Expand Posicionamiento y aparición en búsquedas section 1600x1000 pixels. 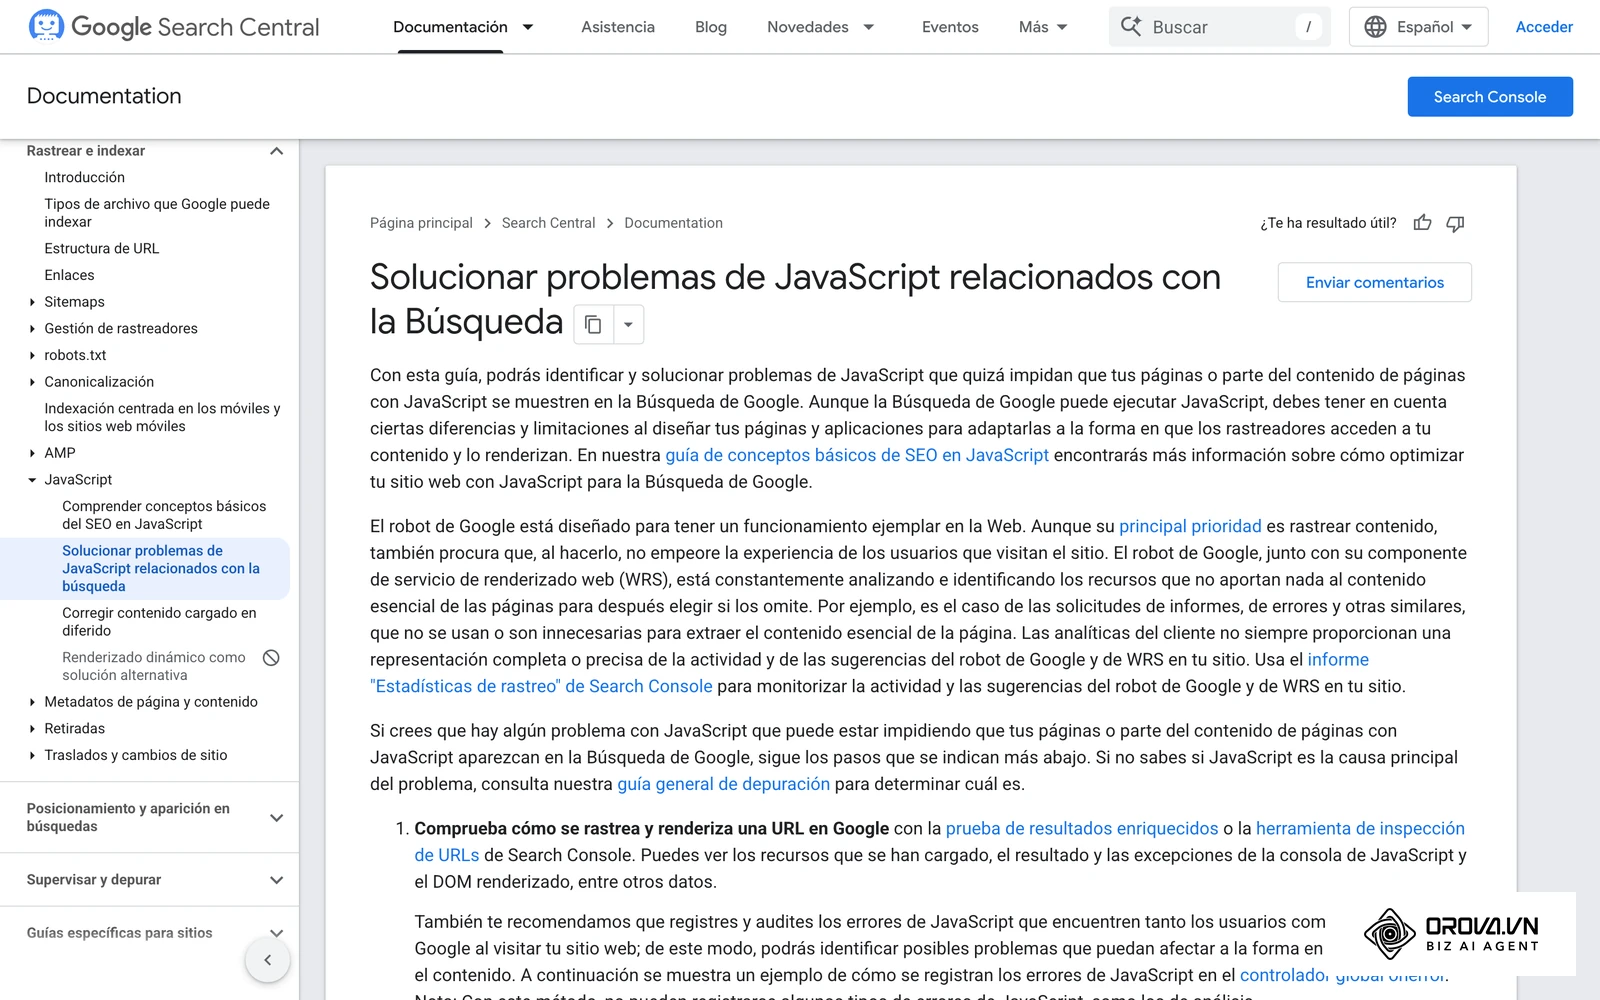click(277, 818)
